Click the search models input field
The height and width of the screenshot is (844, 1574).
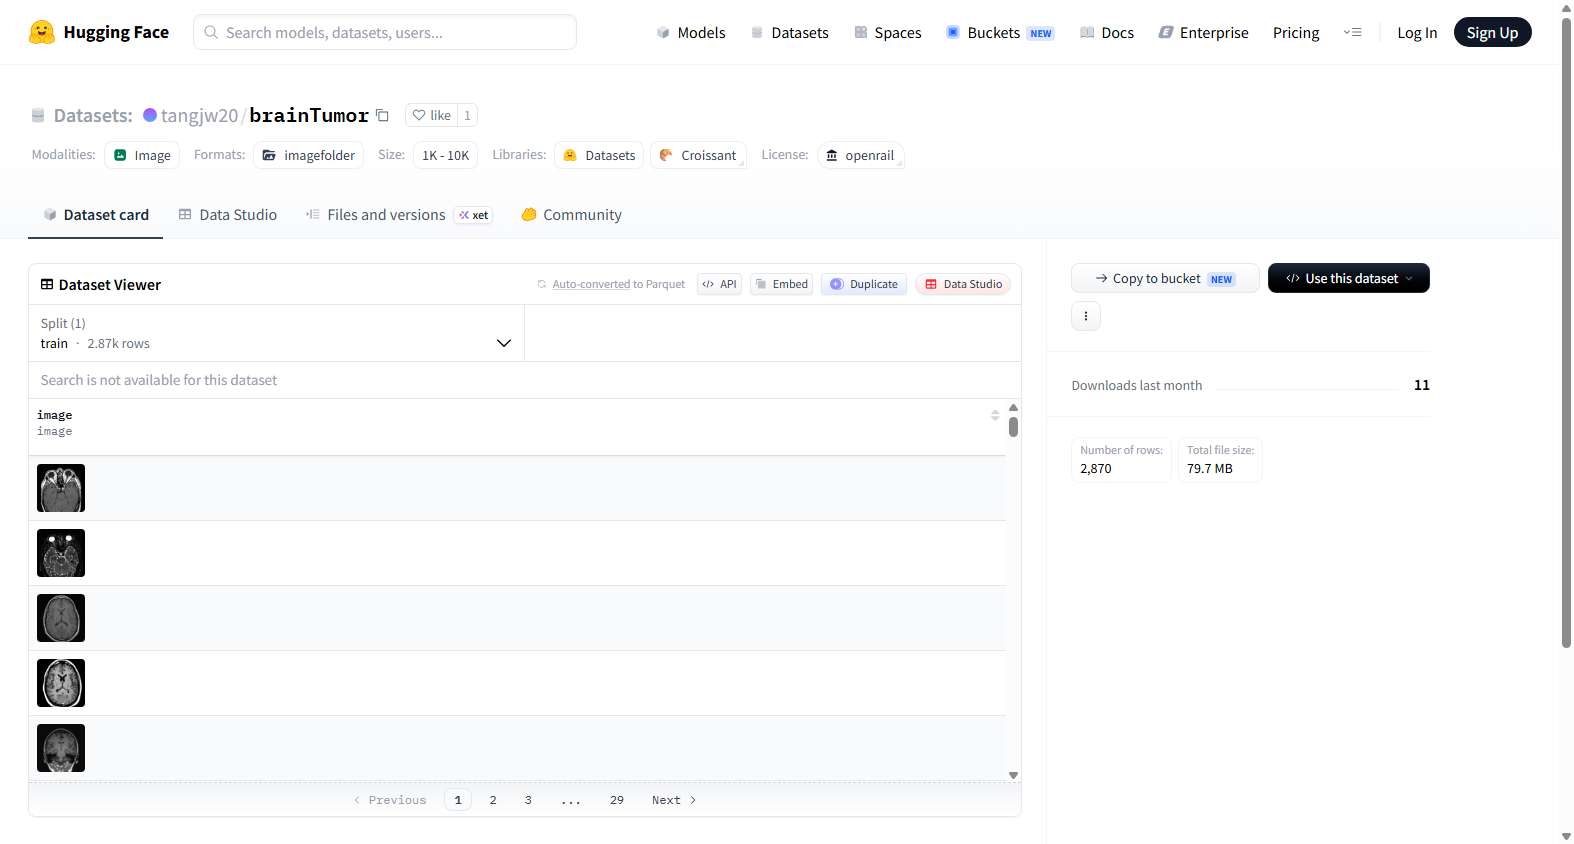pyautogui.click(x=385, y=32)
